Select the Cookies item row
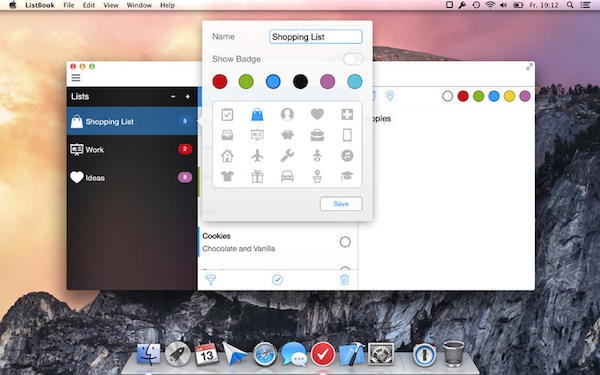Screen dimensions: 600x375 (x=278, y=242)
